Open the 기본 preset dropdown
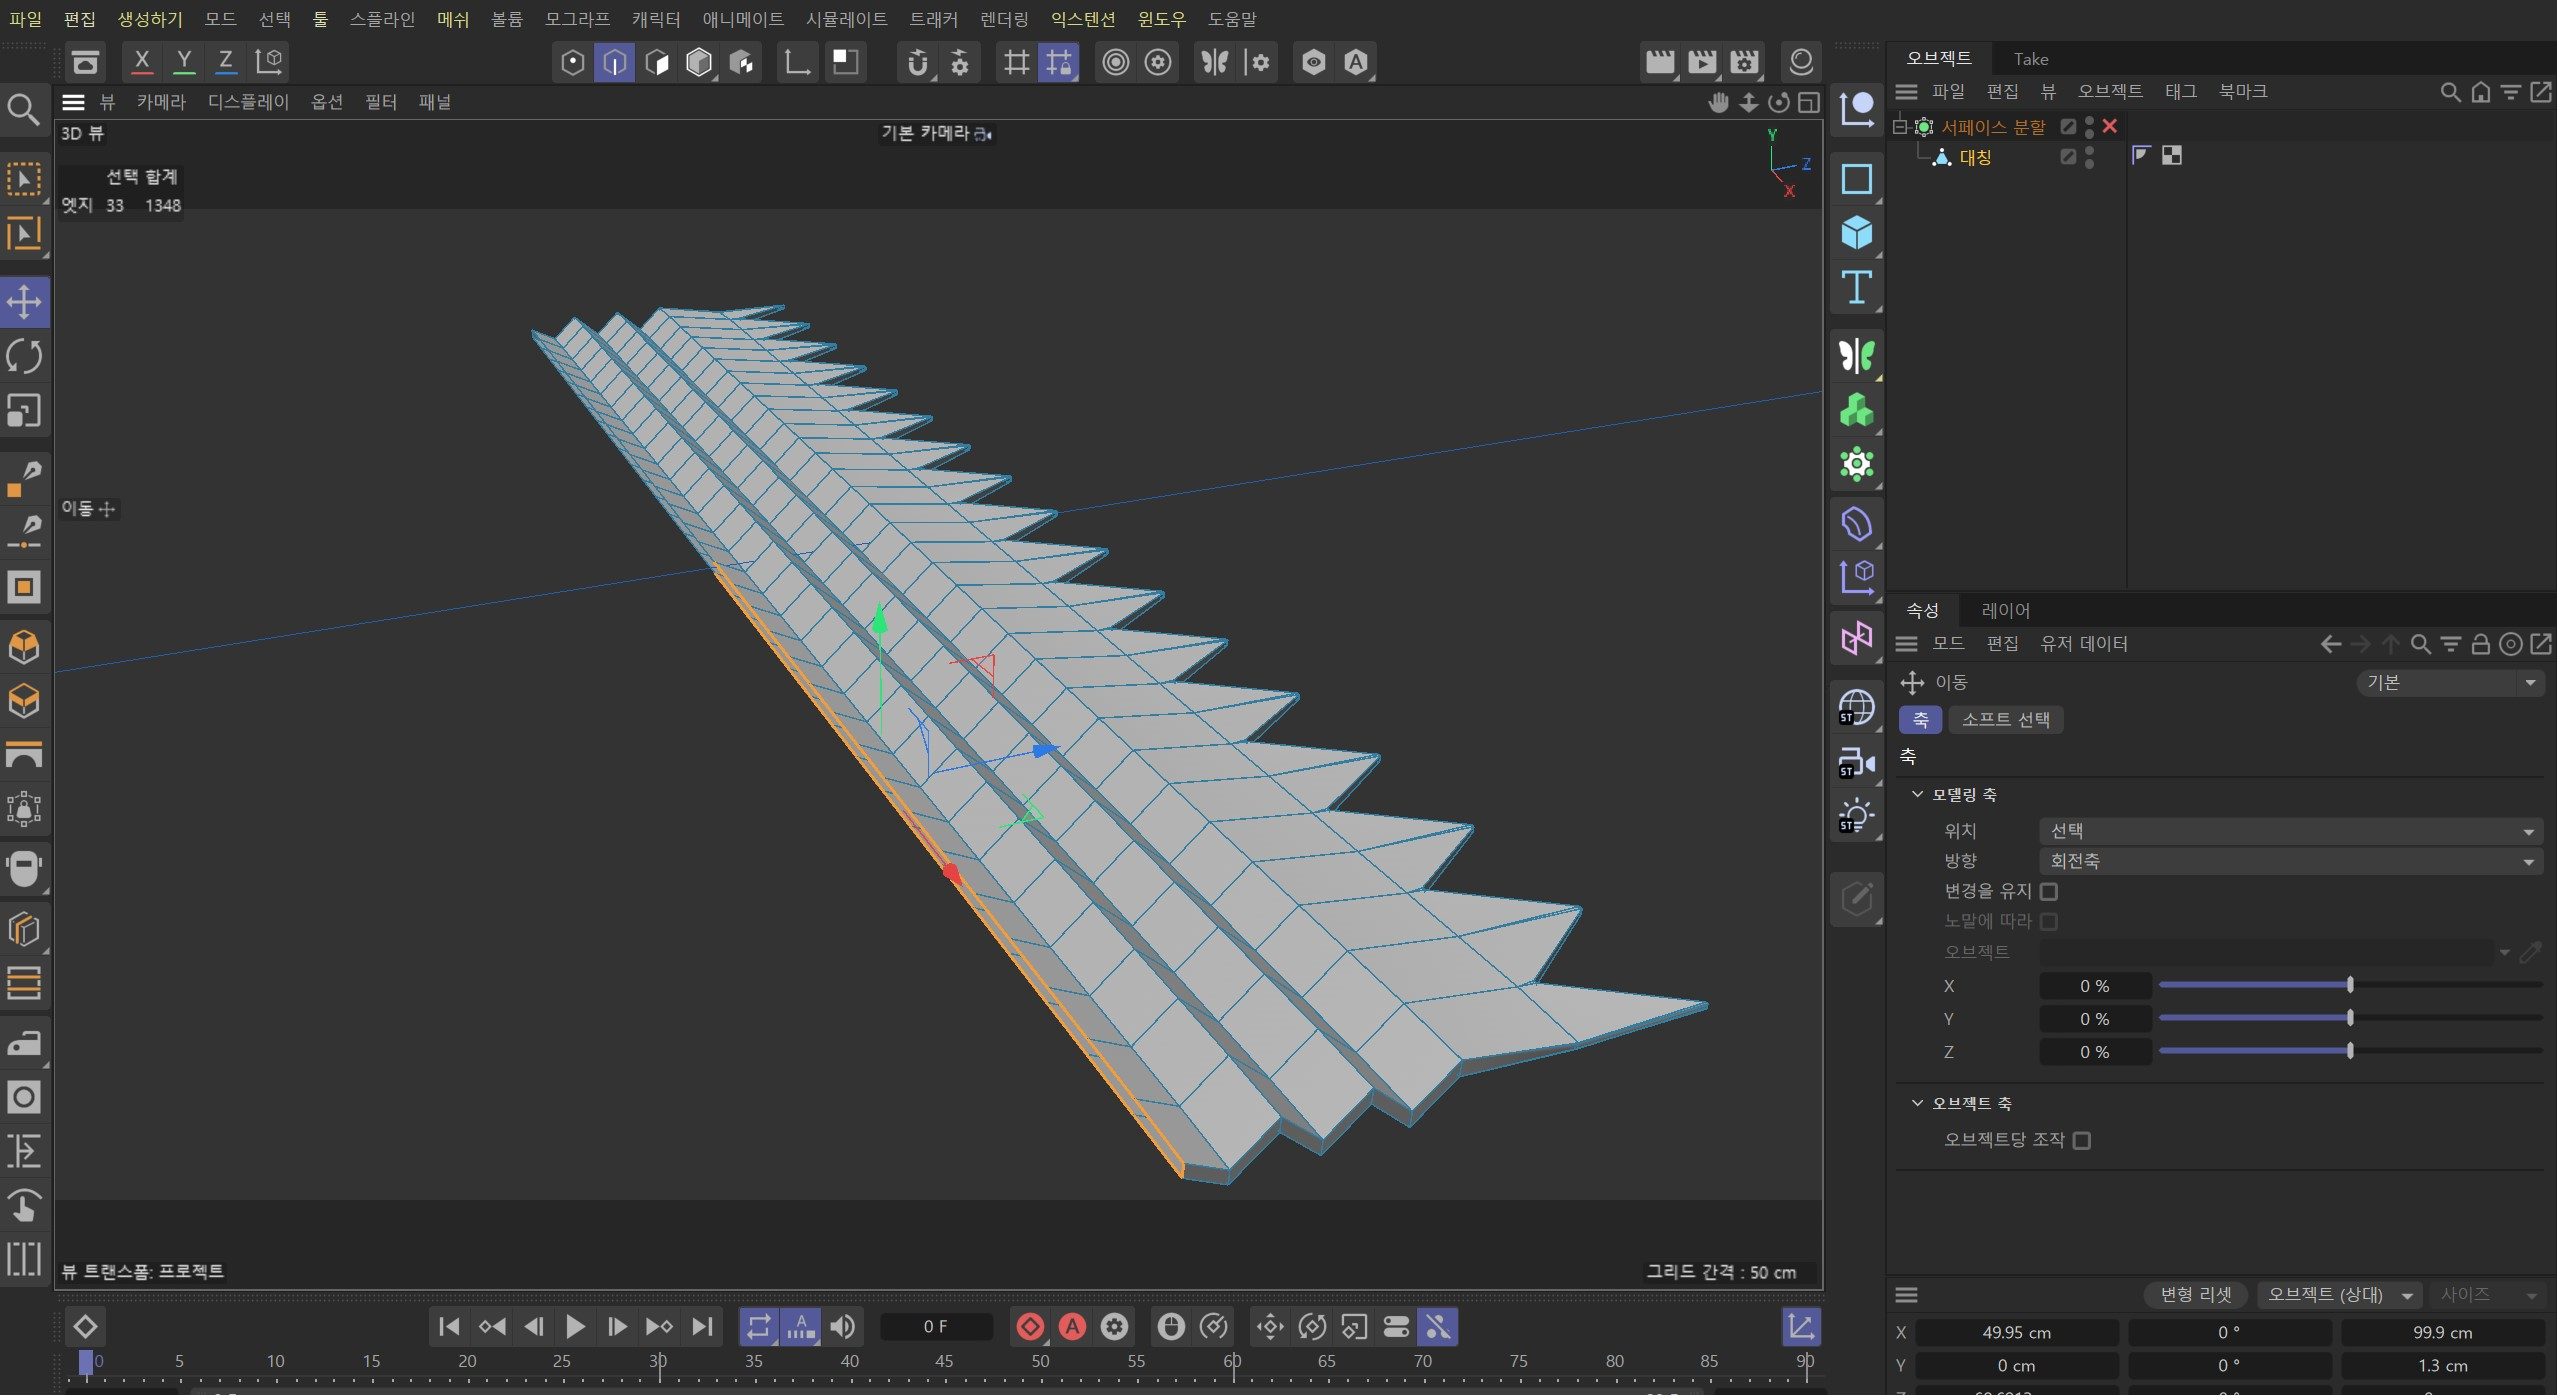This screenshot has width=2557, height=1395. (x=2450, y=683)
